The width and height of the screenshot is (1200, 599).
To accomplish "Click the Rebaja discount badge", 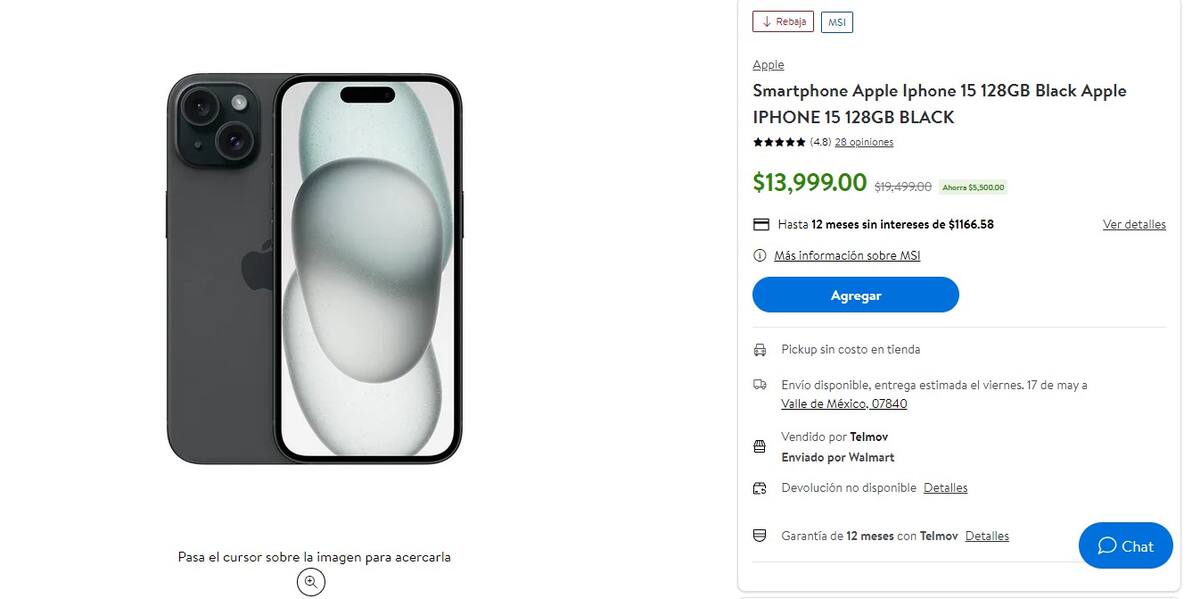I will 783,22.
